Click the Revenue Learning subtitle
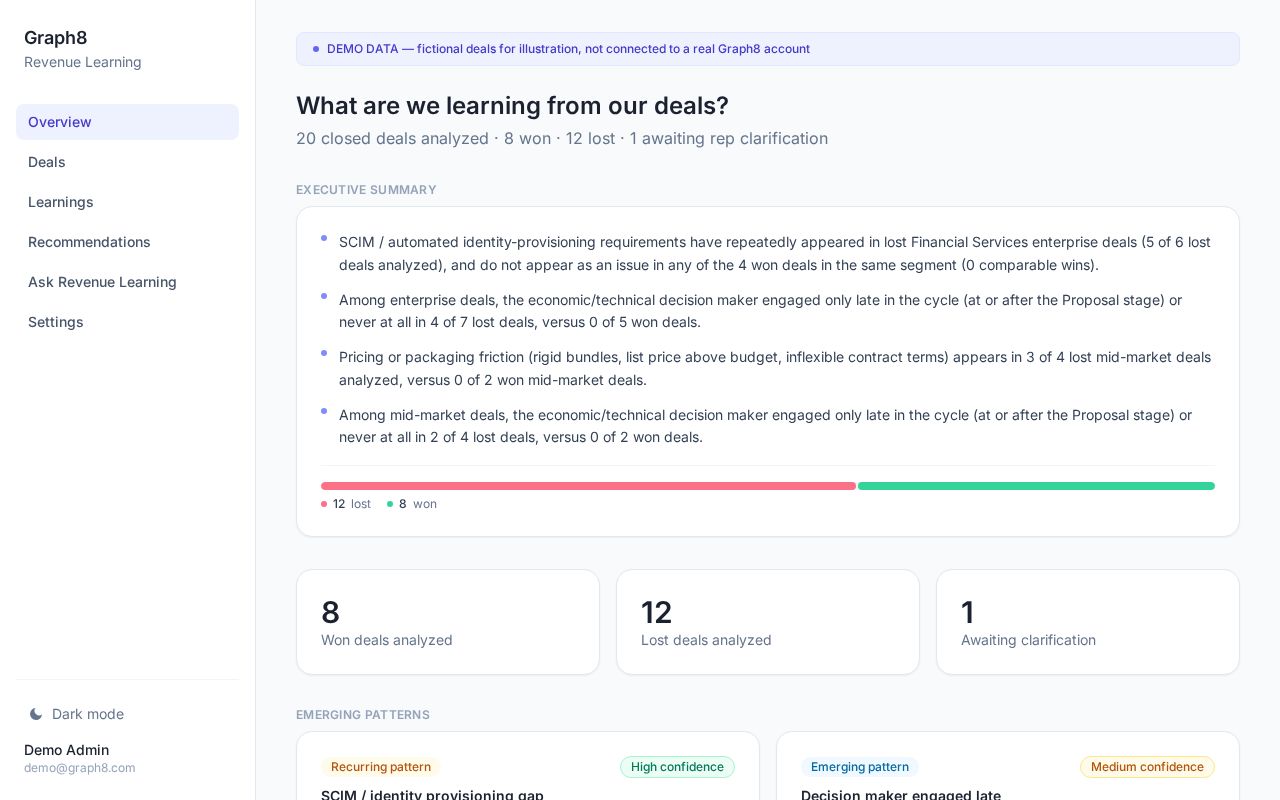The height and width of the screenshot is (800, 1280). [x=83, y=62]
